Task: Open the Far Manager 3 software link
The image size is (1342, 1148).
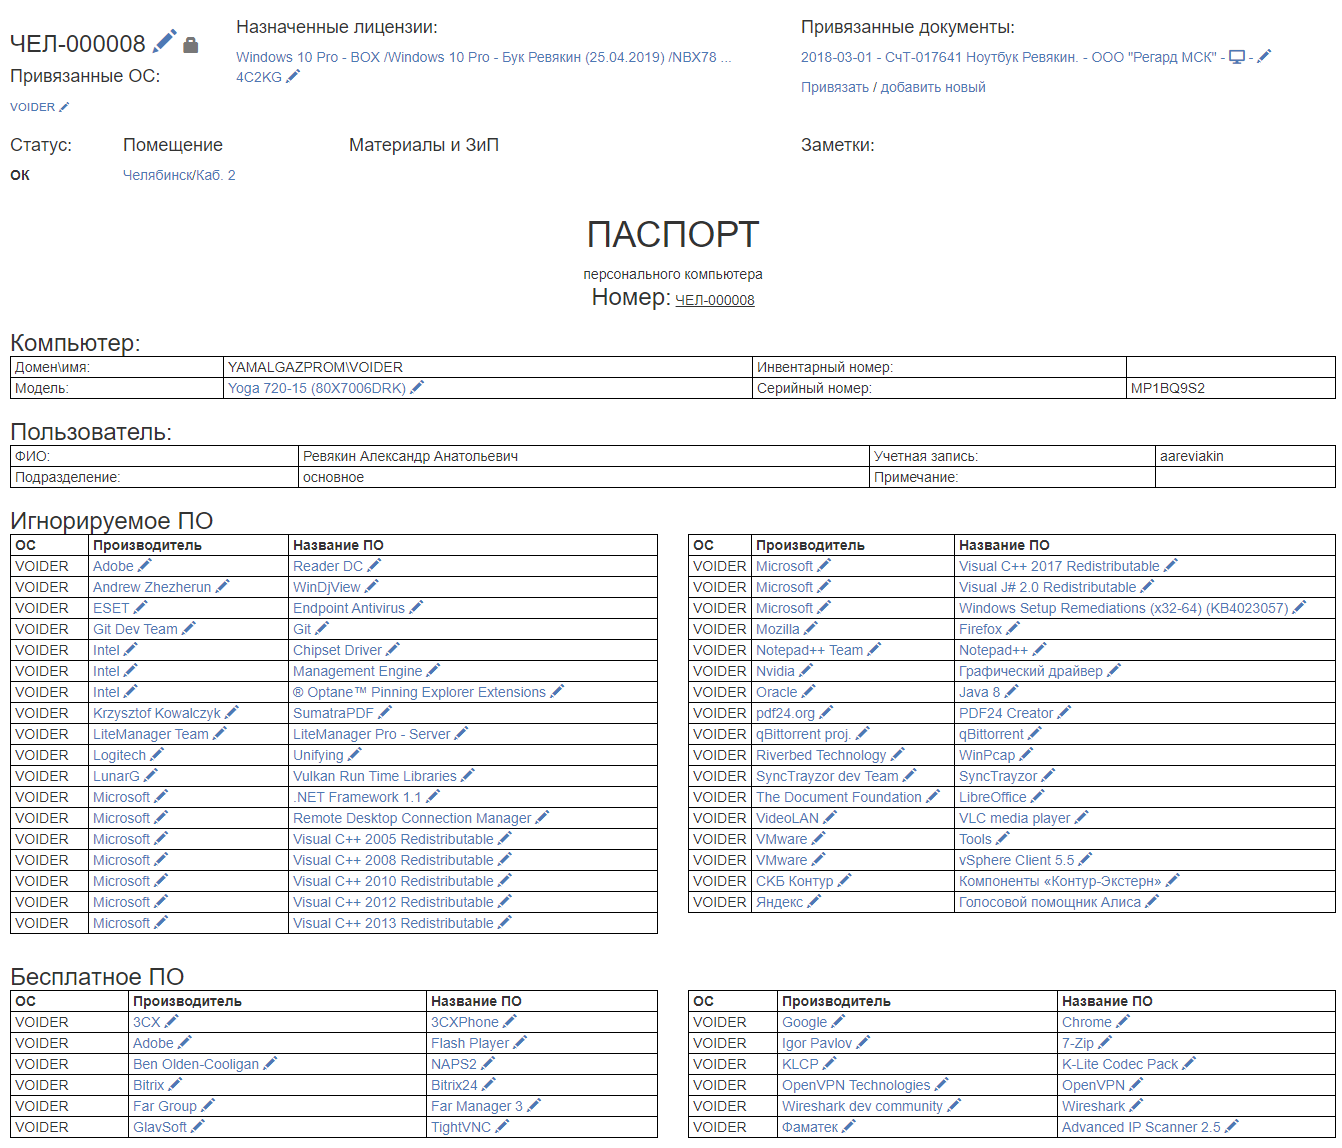Action: [x=477, y=1106]
